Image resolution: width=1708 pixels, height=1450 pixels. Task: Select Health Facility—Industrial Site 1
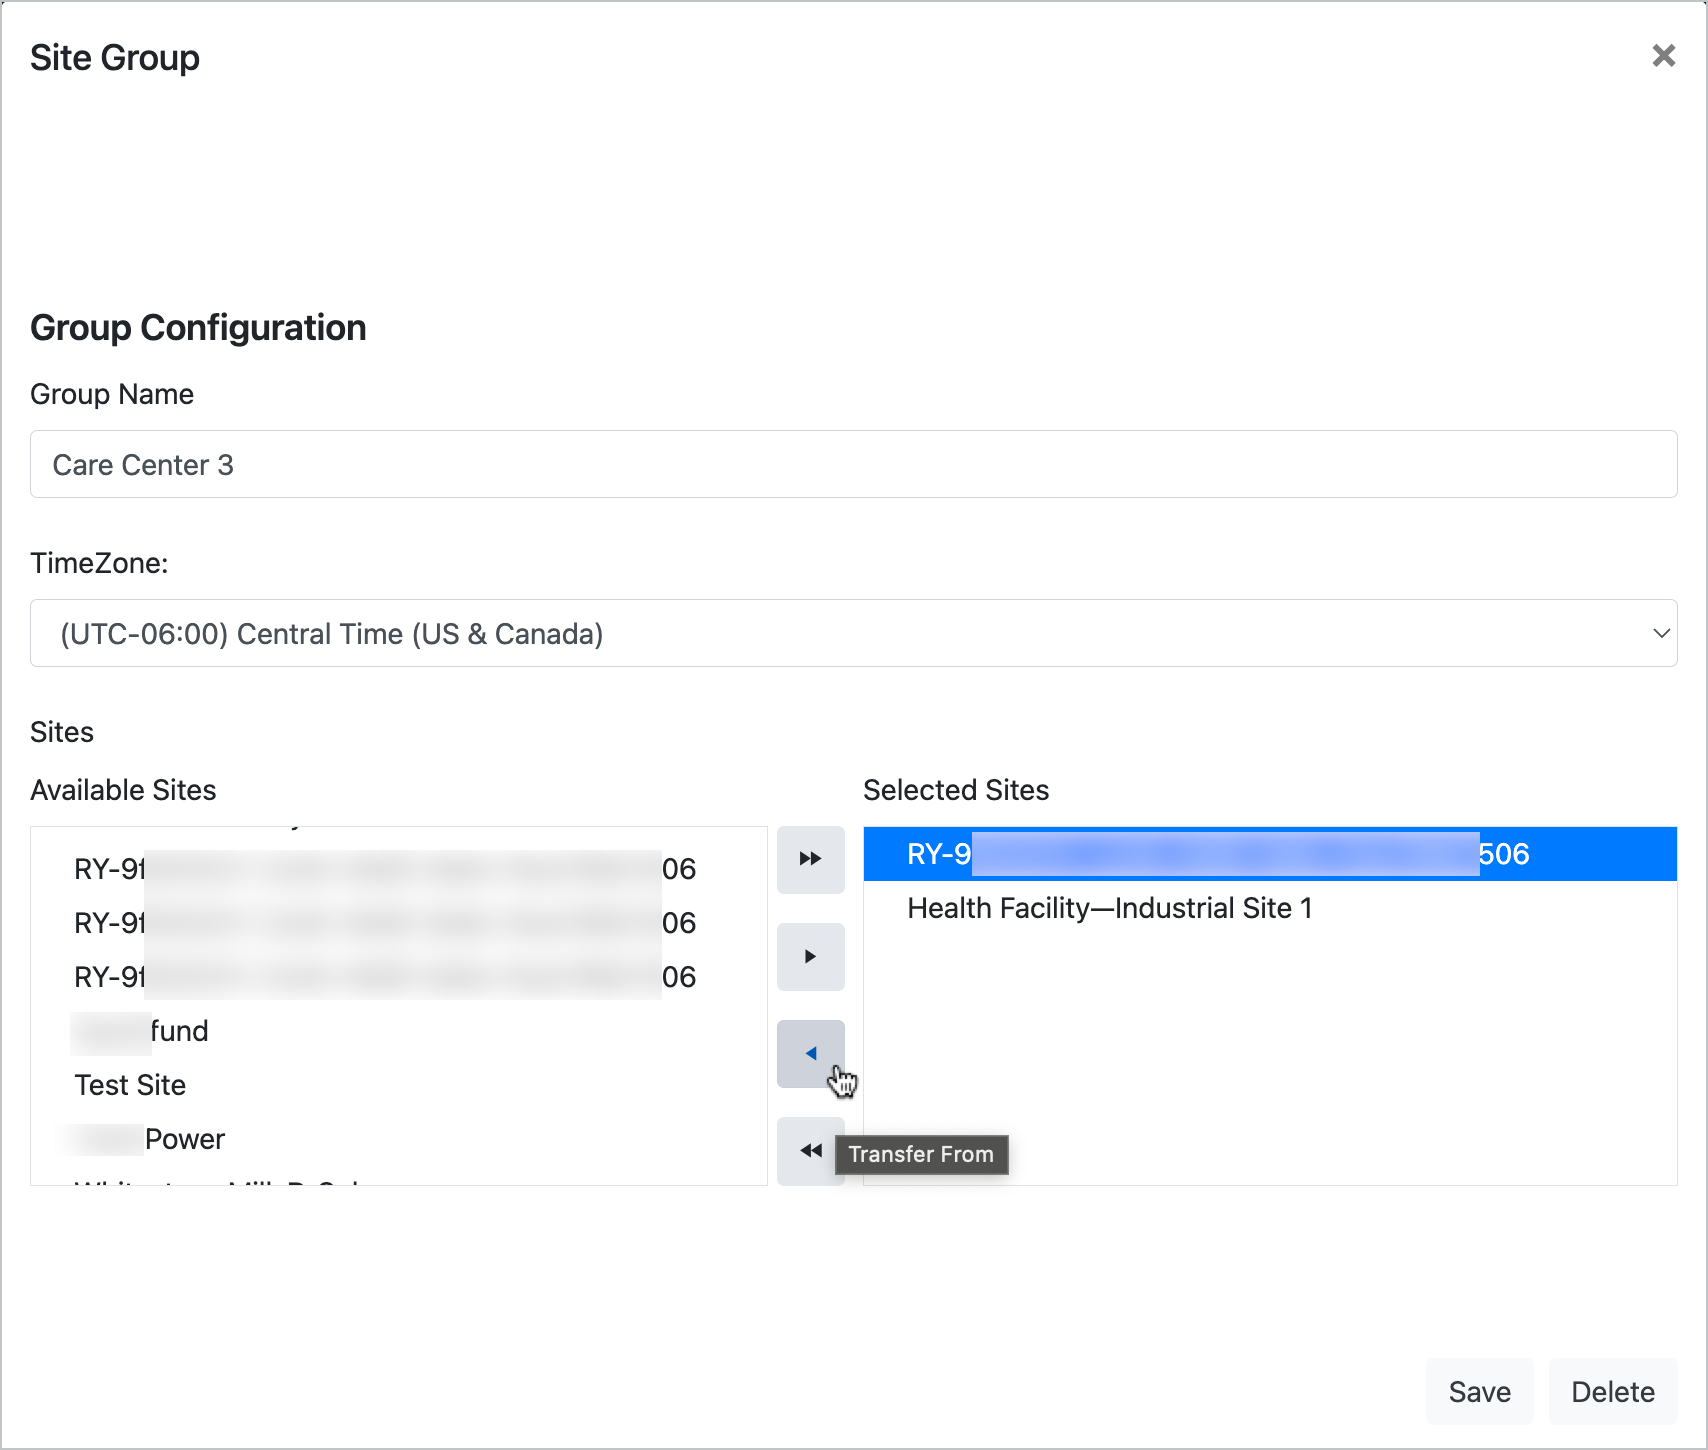click(x=1109, y=908)
